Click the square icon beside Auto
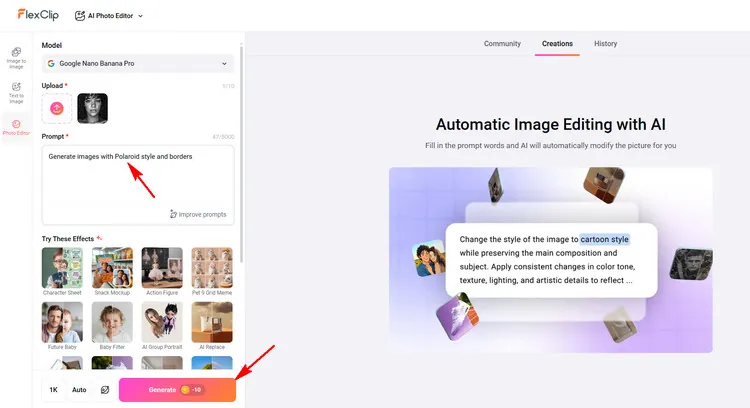Image resolution: width=750 pixels, height=408 pixels. 104,389
